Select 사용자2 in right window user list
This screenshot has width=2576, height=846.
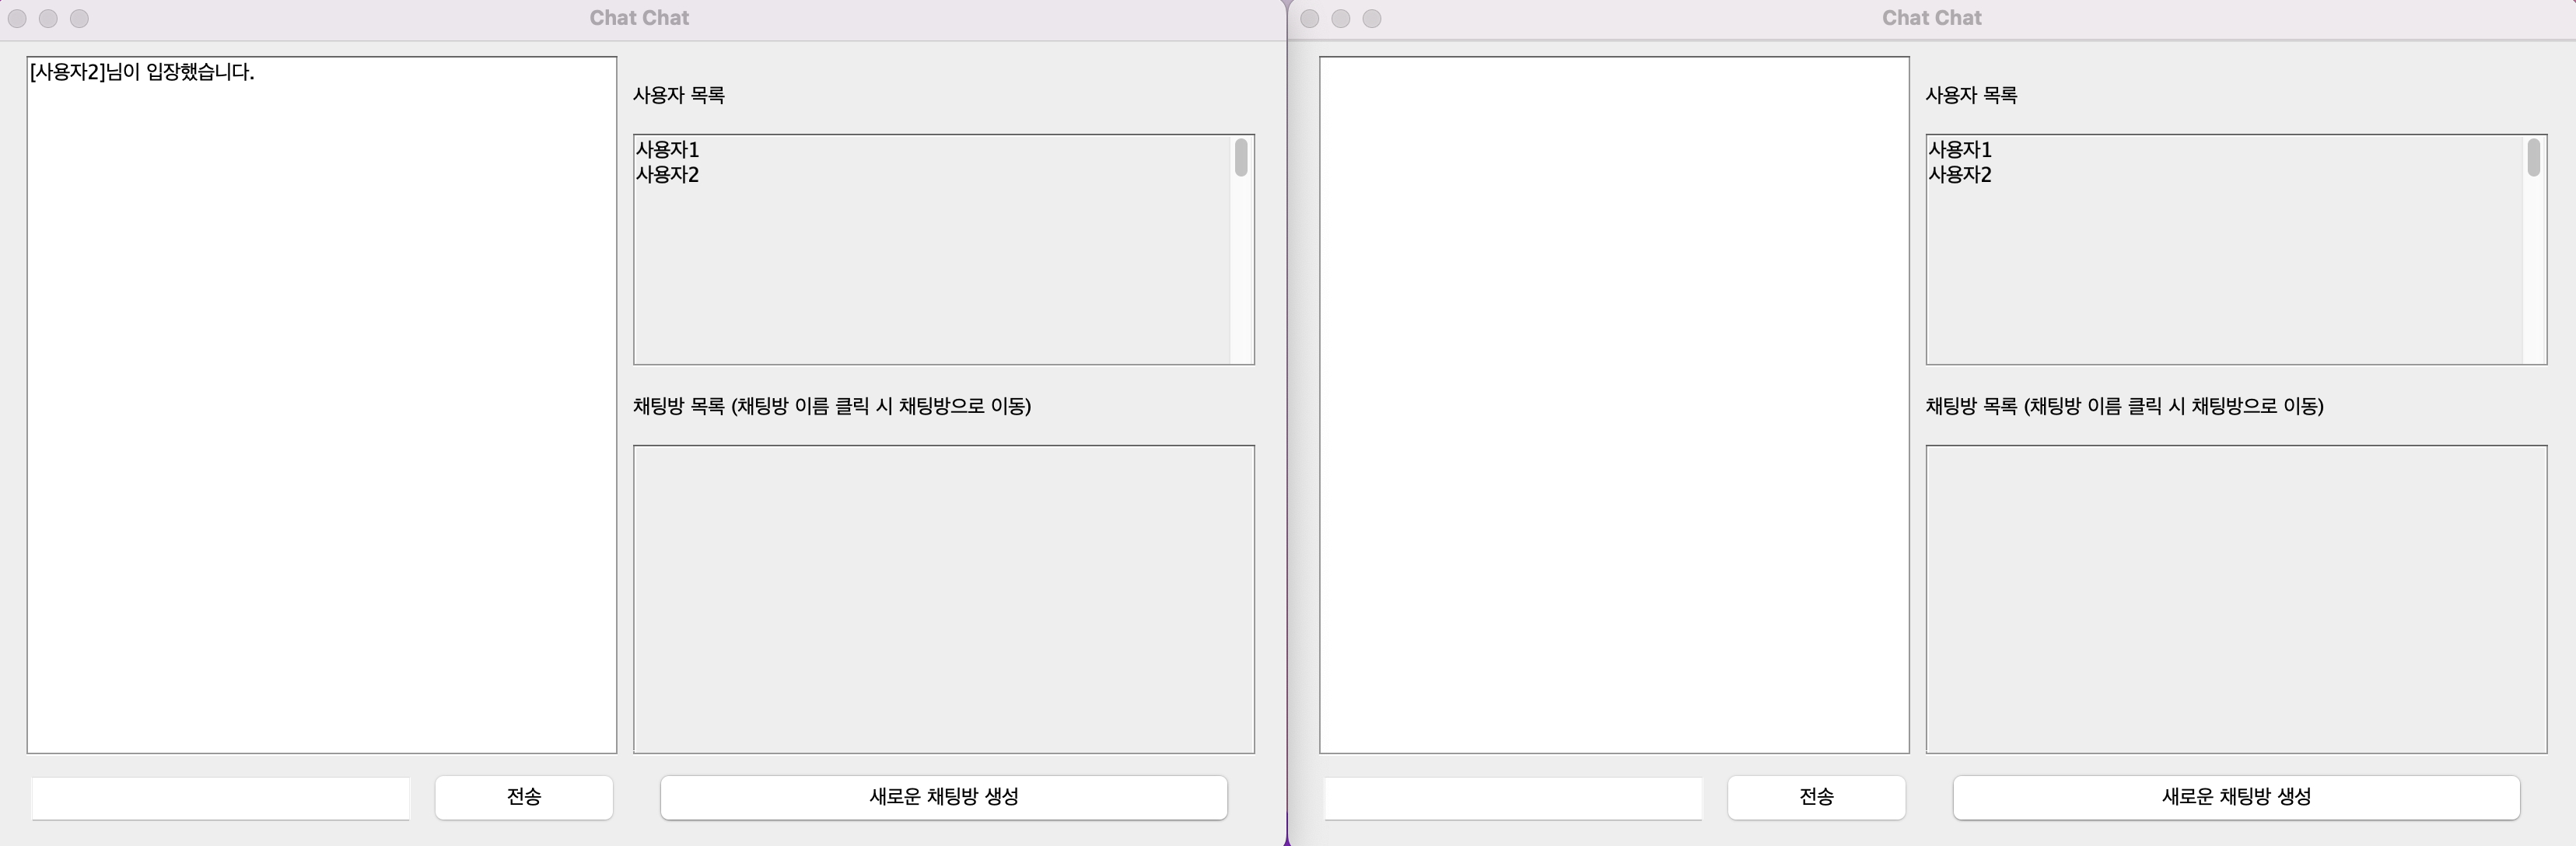click(x=1960, y=175)
